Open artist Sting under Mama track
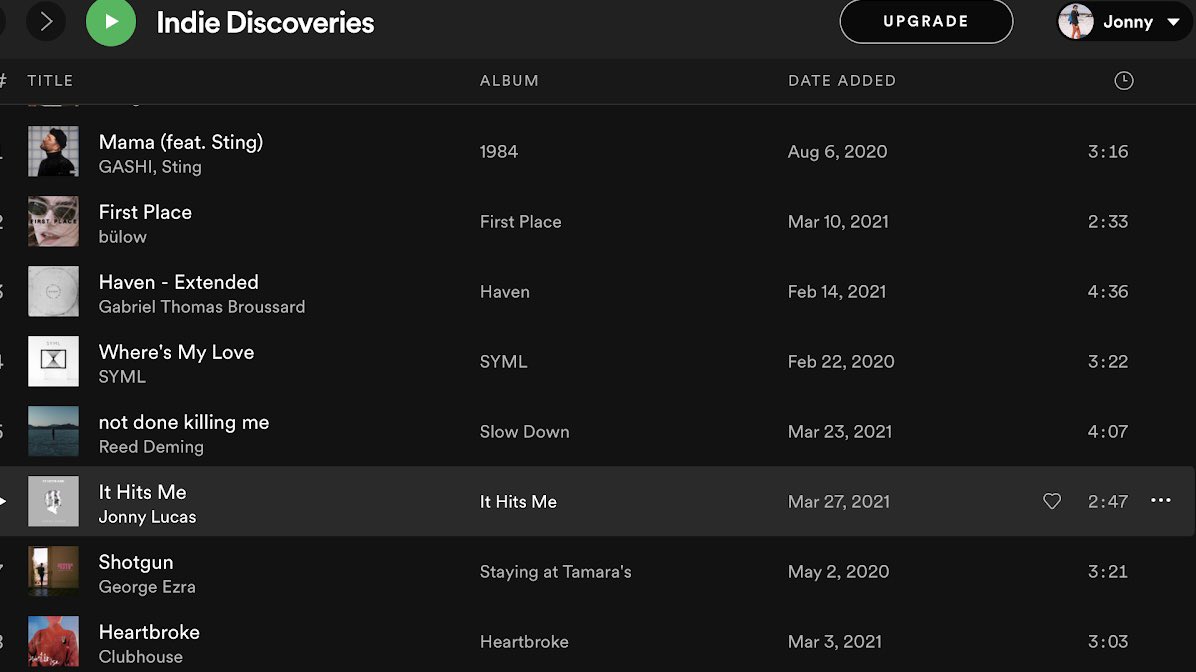This screenshot has width=1196, height=672. [x=182, y=167]
